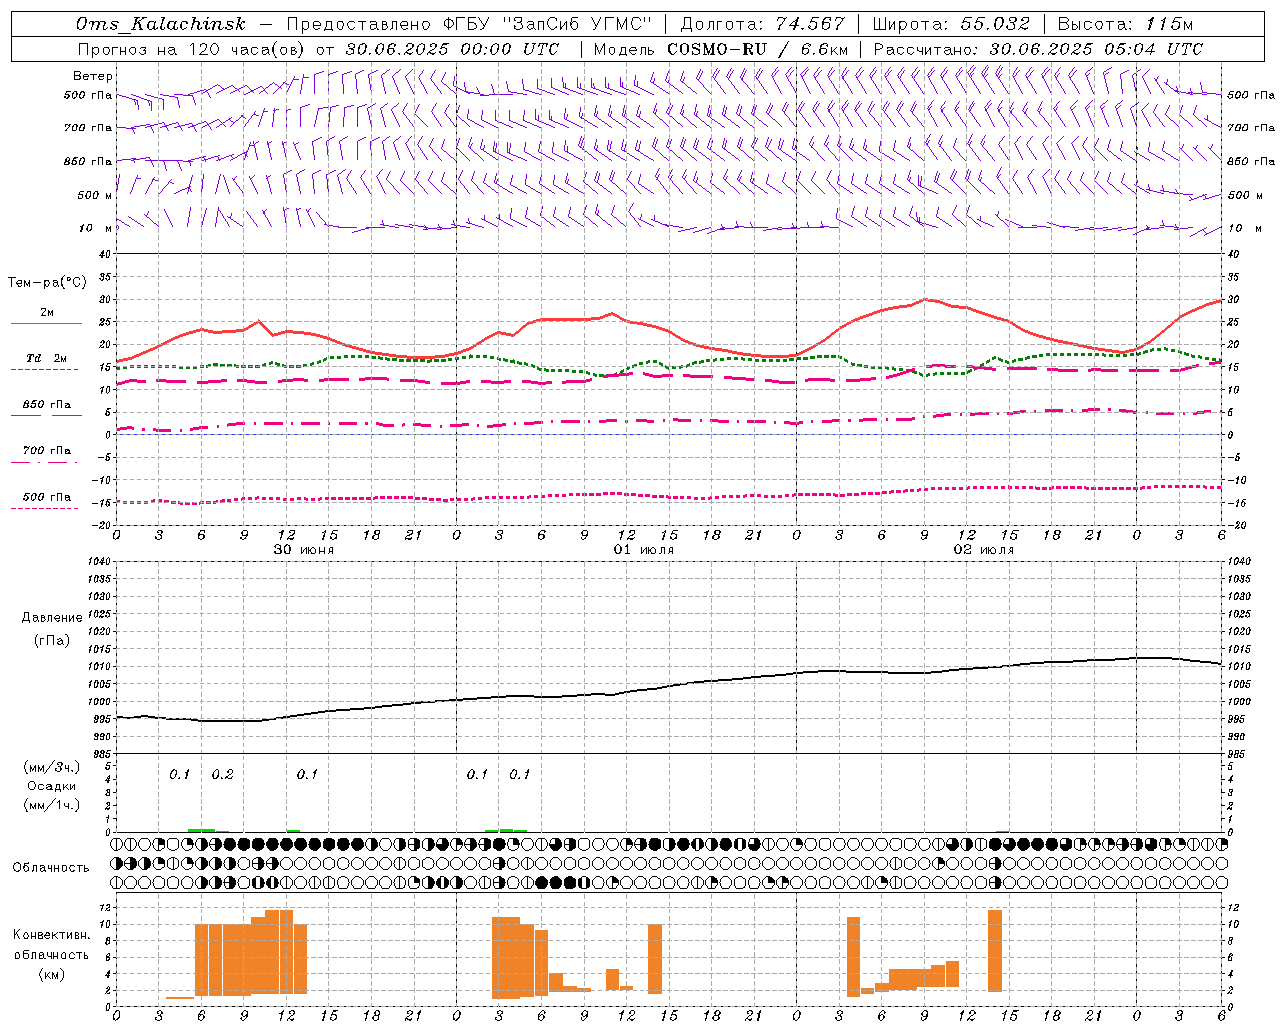Select the "500 гПа" temperature legend entry
Screen dimensions: 1280x1024
[47, 497]
